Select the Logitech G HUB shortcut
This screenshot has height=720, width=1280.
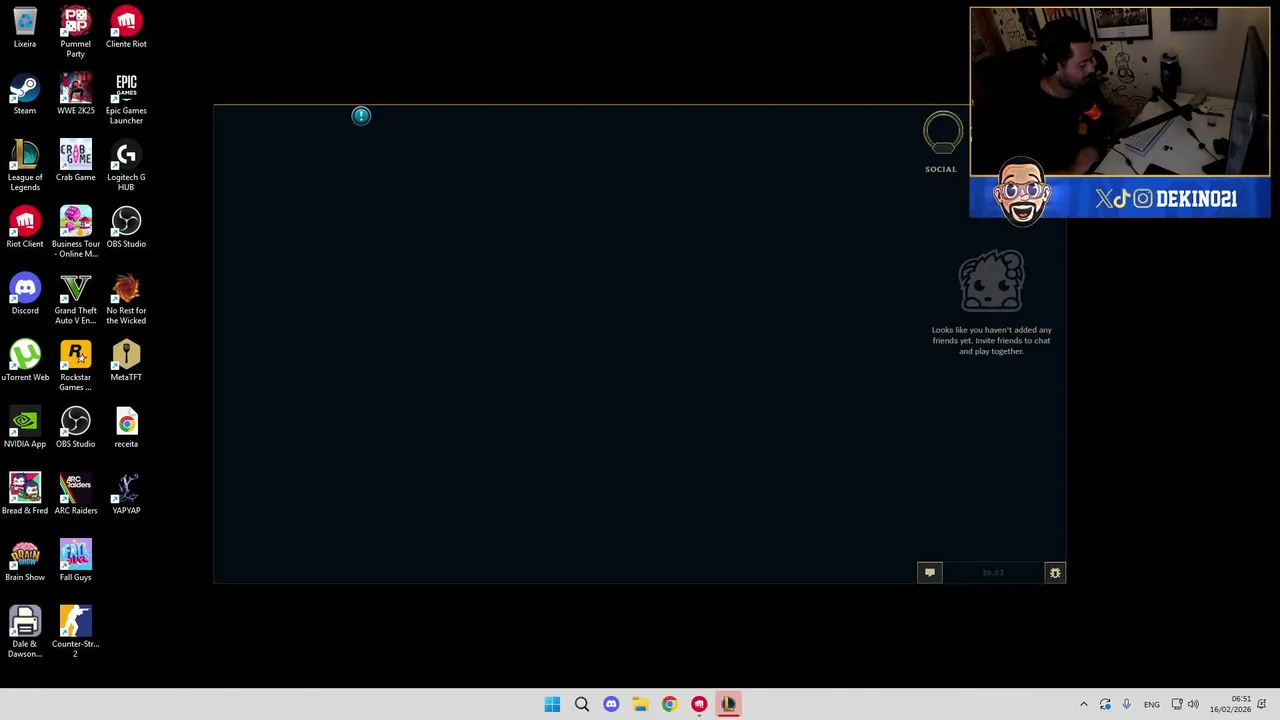click(x=126, y=166)
